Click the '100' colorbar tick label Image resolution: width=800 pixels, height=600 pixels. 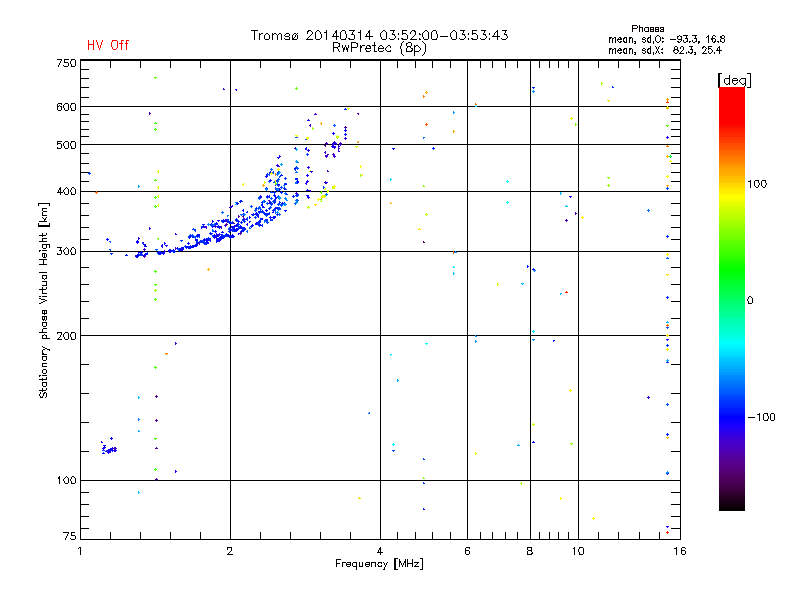coord(757,184)
